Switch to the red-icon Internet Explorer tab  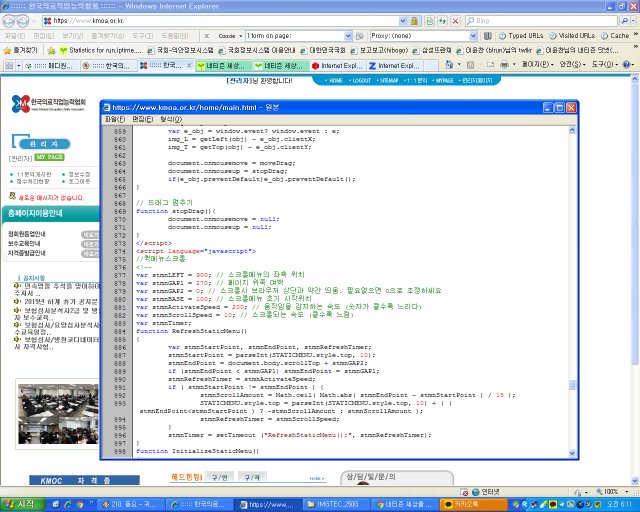(338, 65)
